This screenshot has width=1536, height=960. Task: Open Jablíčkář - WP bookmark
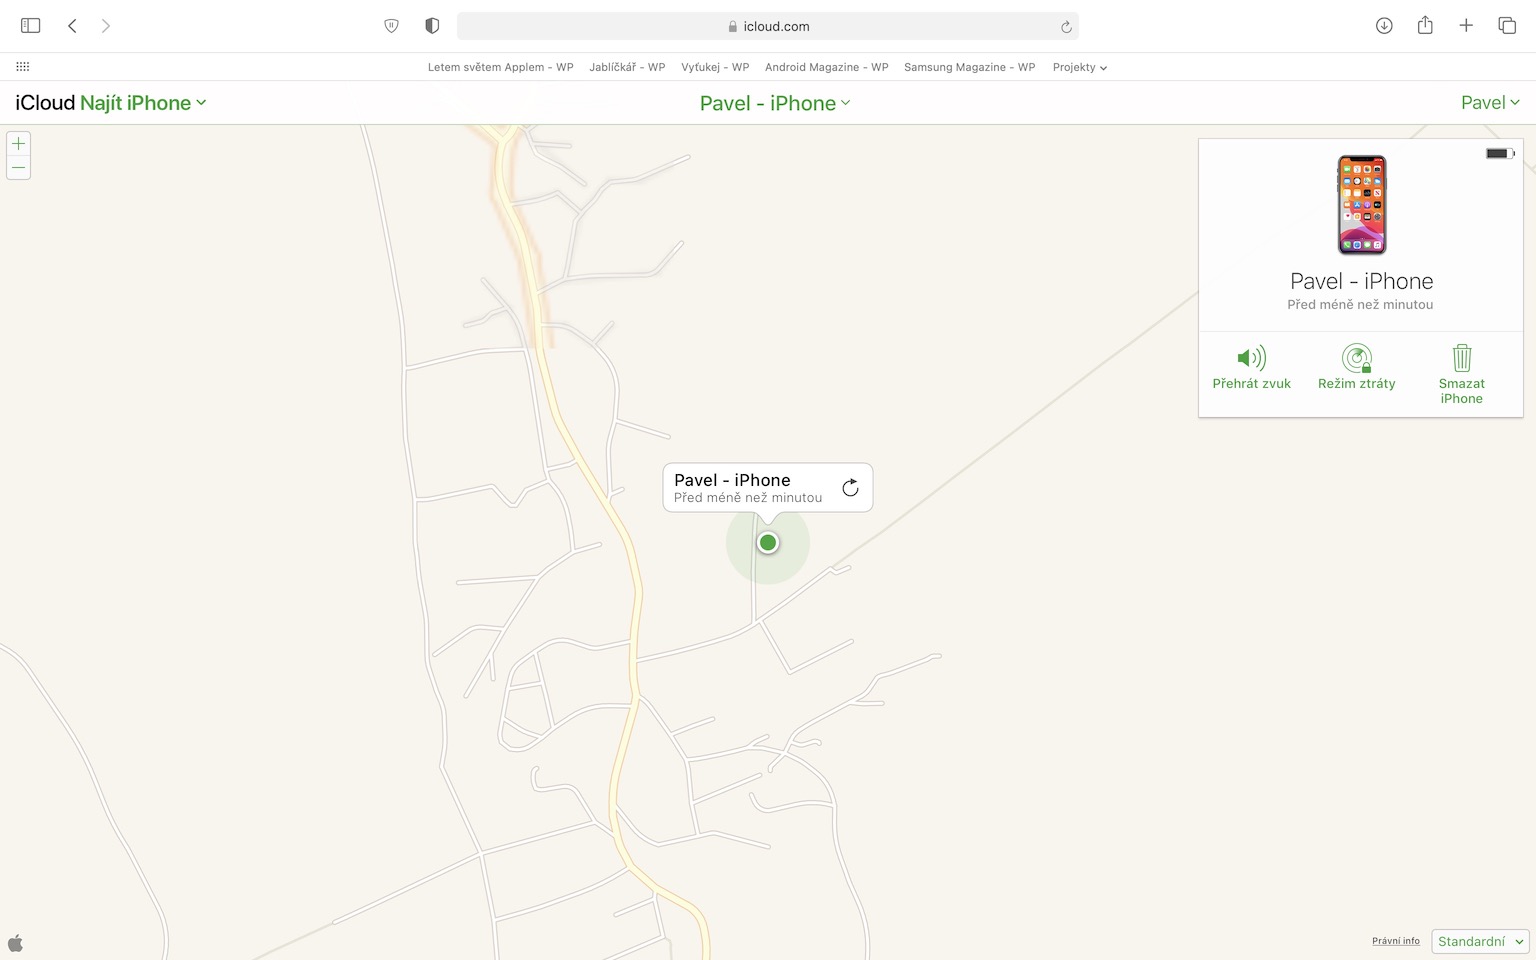[627, 67]
